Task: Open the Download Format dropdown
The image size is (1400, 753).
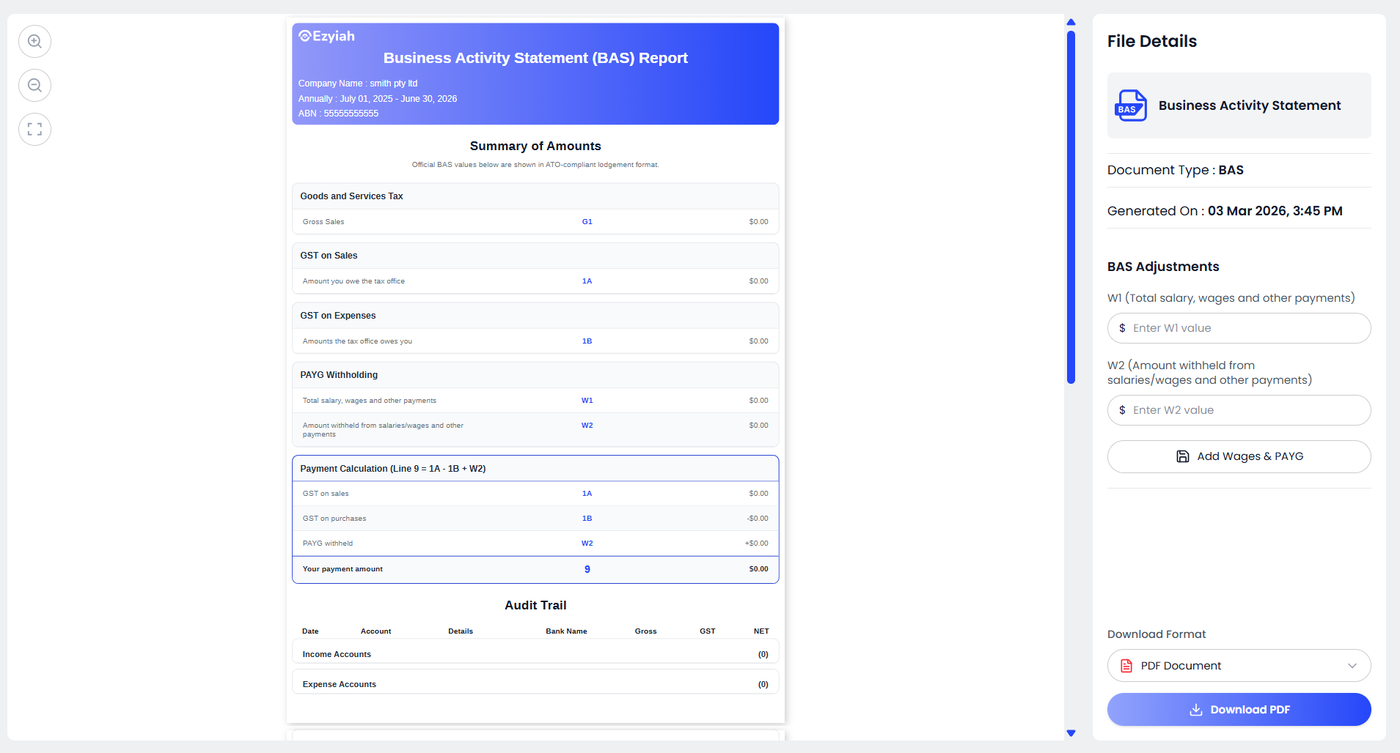Action: tap(1239, 666)
